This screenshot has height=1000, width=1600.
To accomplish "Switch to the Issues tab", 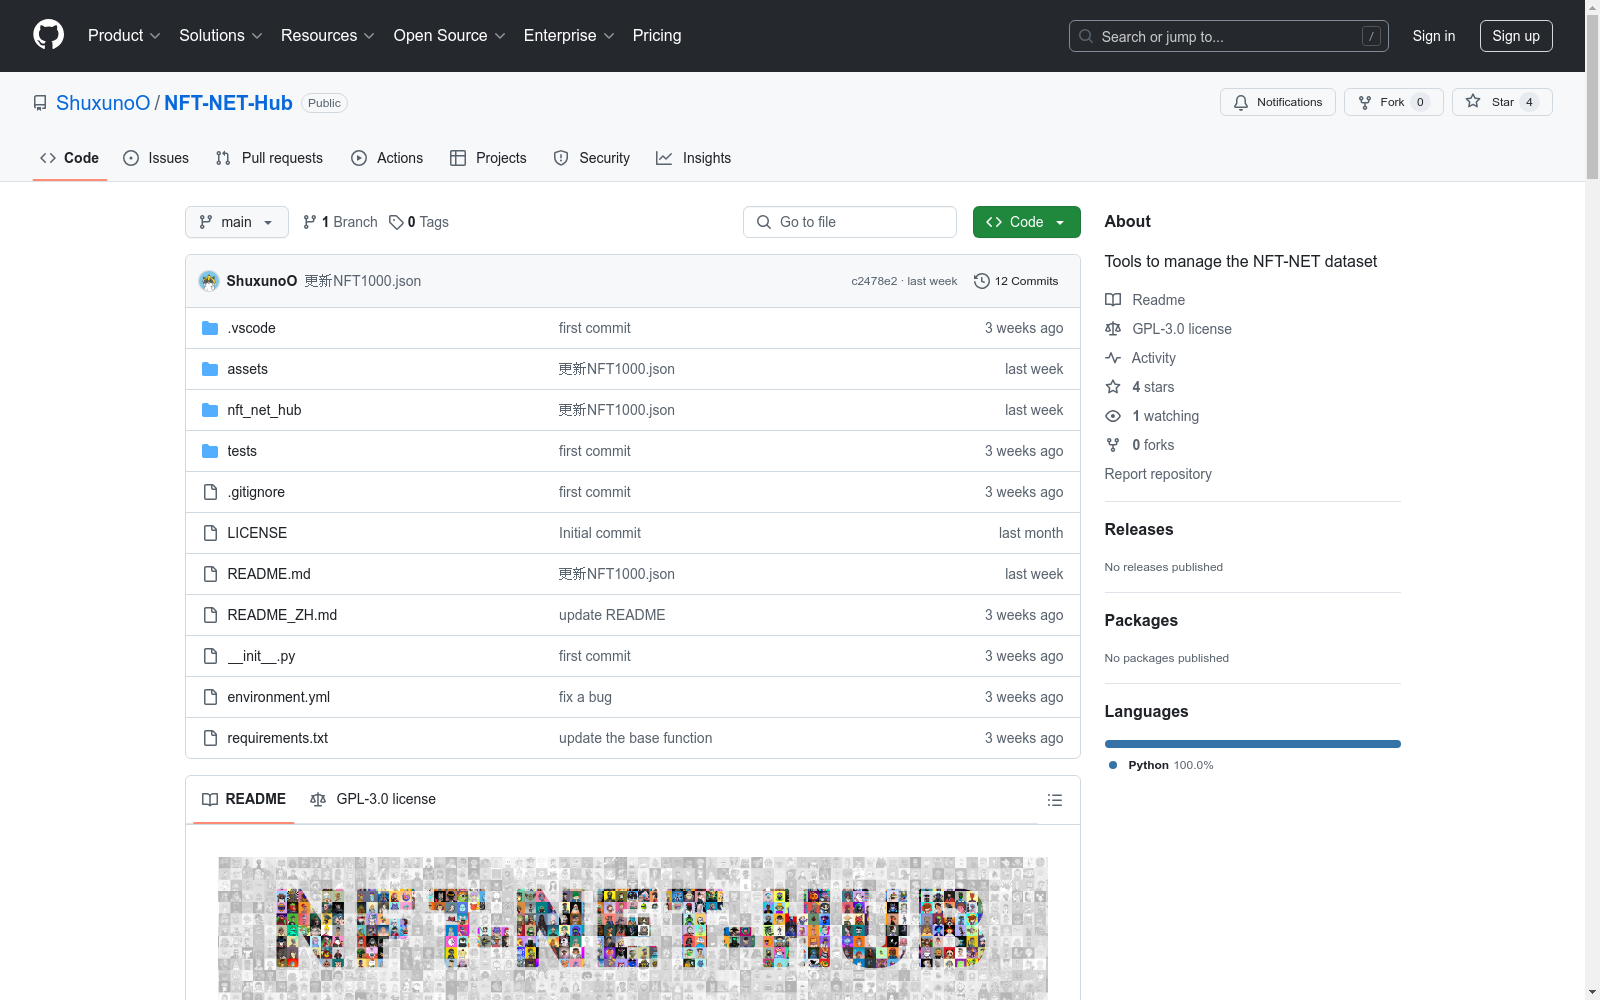I will pos(156,158).
